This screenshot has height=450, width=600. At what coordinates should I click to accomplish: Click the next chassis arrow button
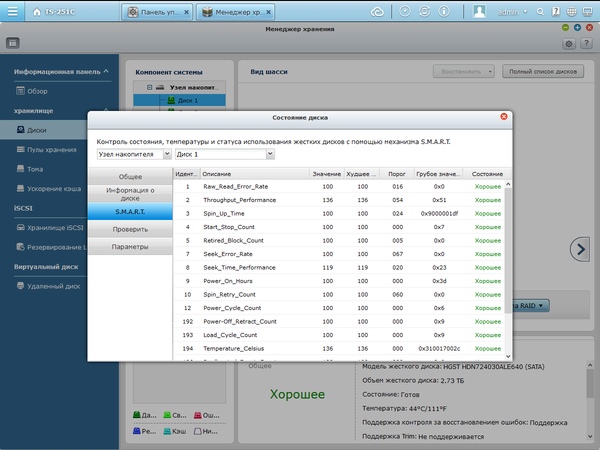coord(579,248)
